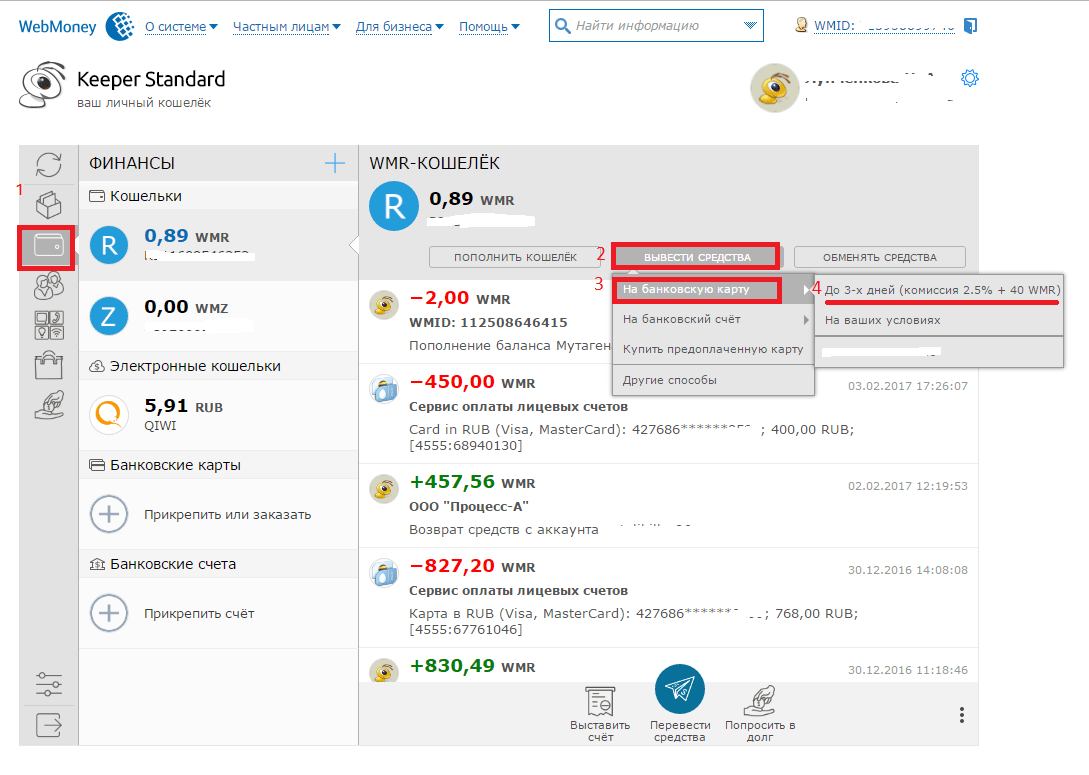This screenshot has height=775, width=1089.
Task: Click the ВЫВЕСТИ СРЕДСТВА button
Action: pyautogui.click(x=697, y=257)
